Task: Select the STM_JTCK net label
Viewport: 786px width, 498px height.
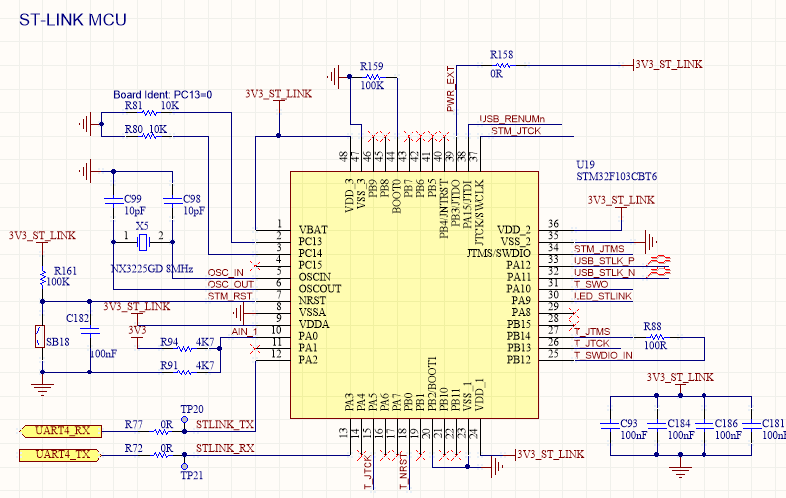Action: (516, 131)
